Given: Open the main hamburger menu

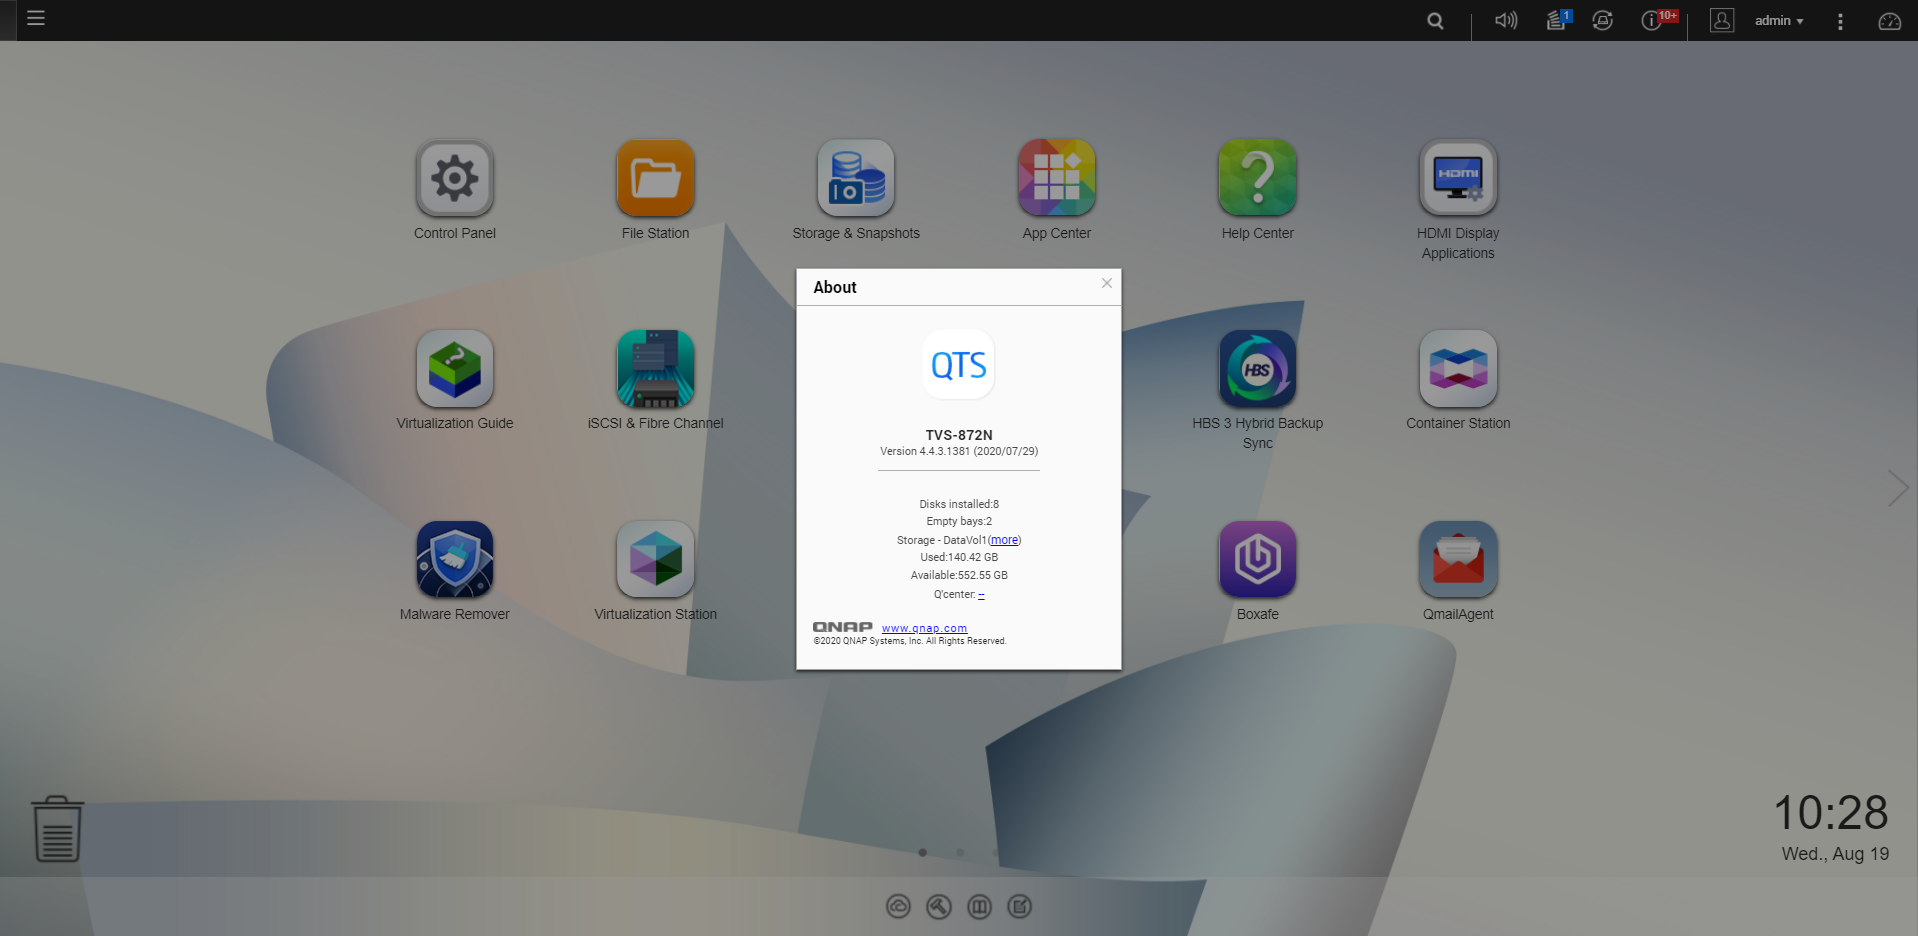Looking at the screenshot, I should pyautogui.click(x=36, y=18).
